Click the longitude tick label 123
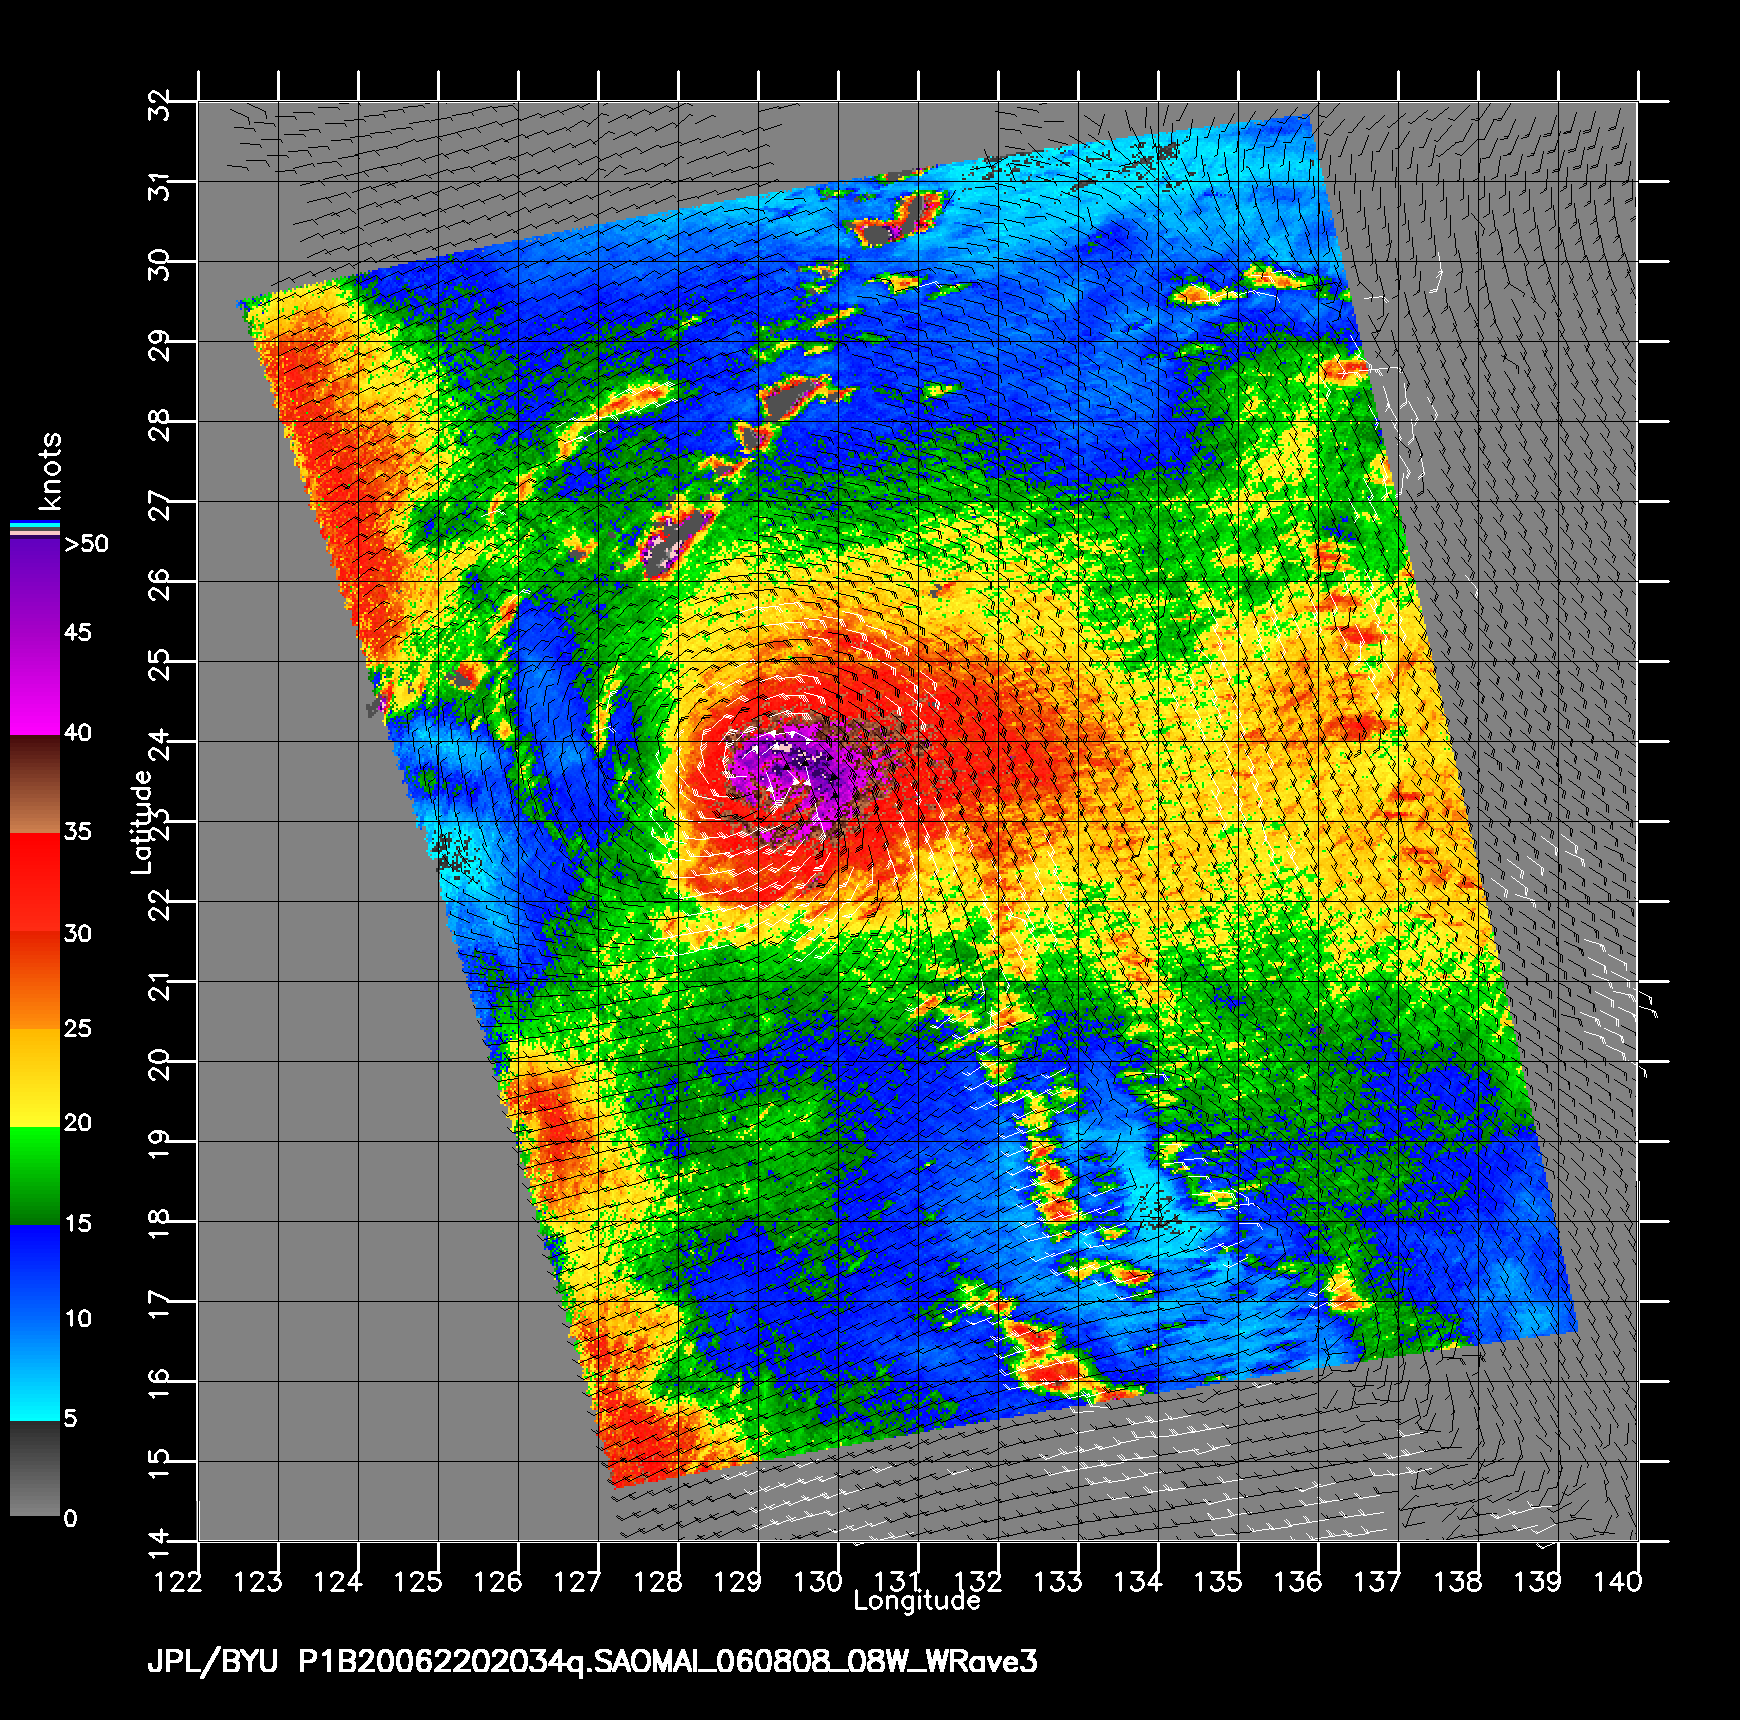1740x1720 pixels. [x=258, y=1581]
